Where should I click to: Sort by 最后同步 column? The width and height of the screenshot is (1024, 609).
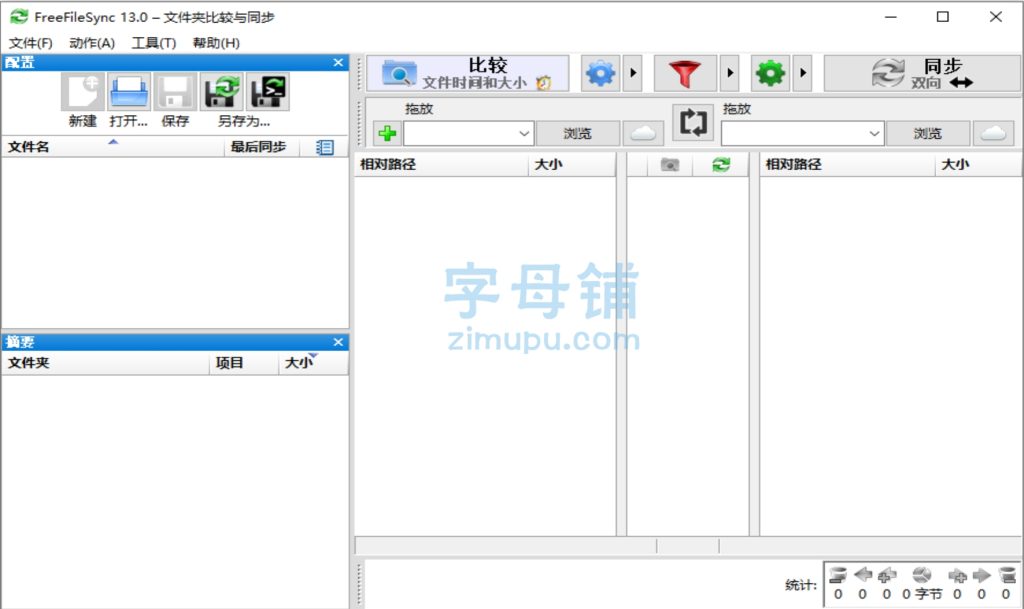click(x=262, y=147)
